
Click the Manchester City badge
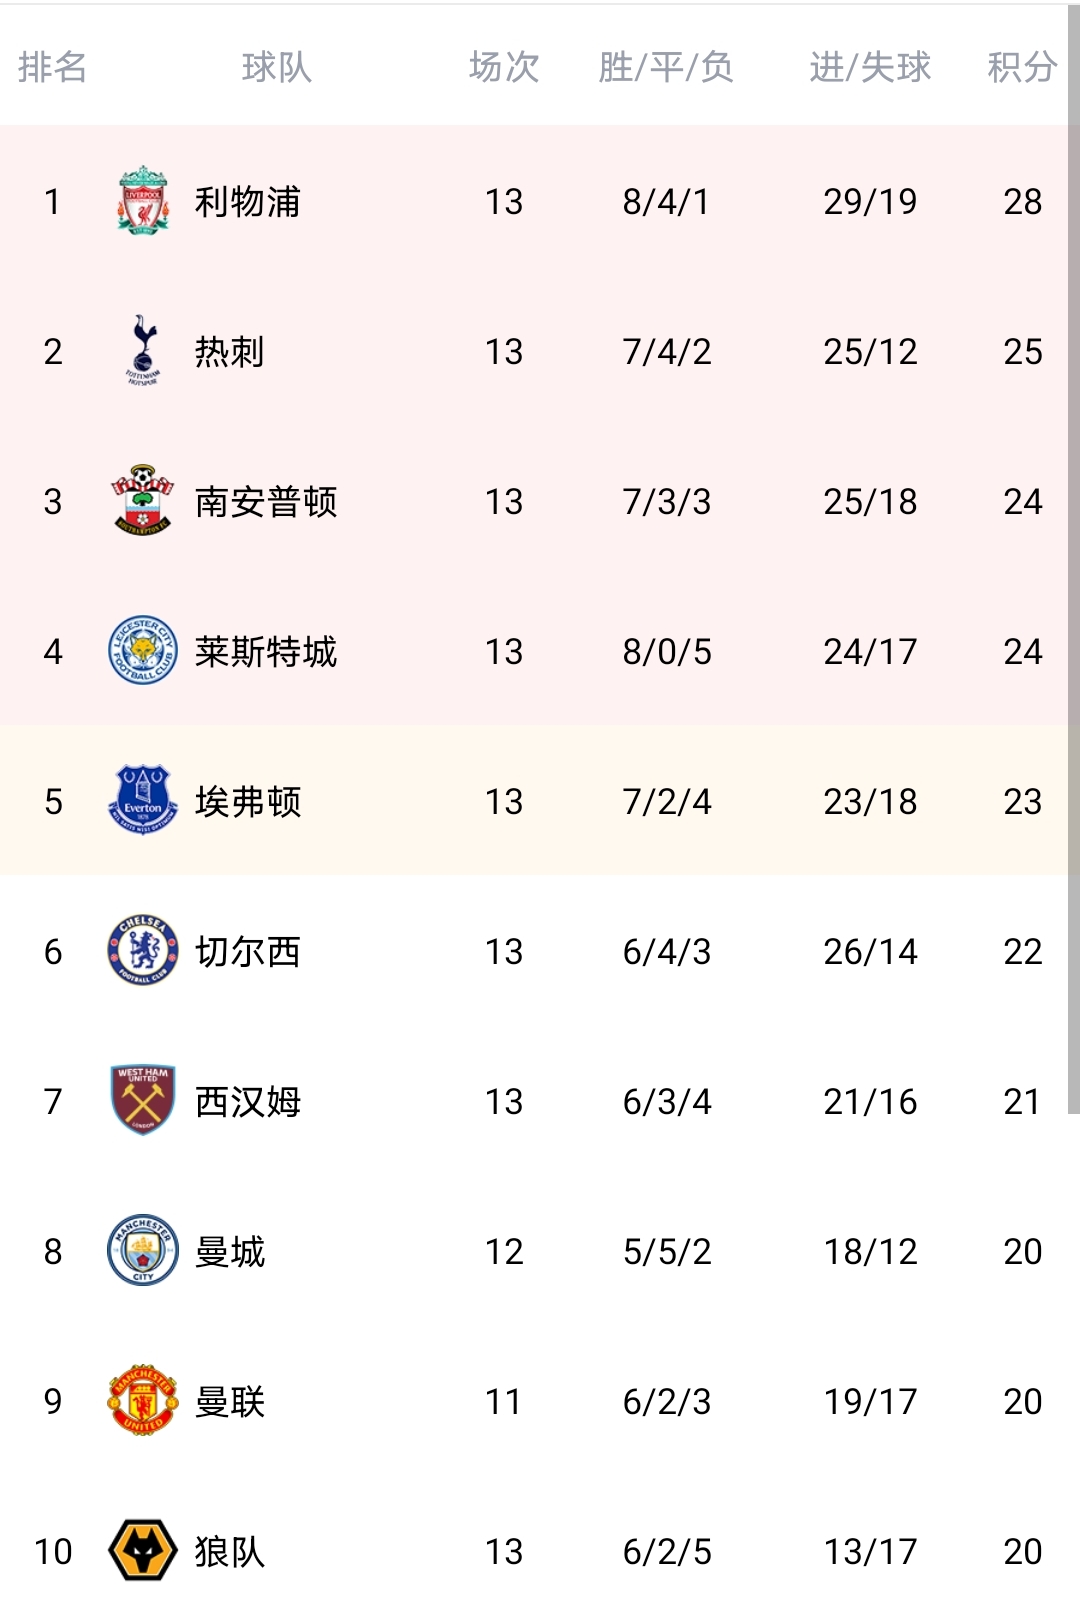coord(143,1251)
